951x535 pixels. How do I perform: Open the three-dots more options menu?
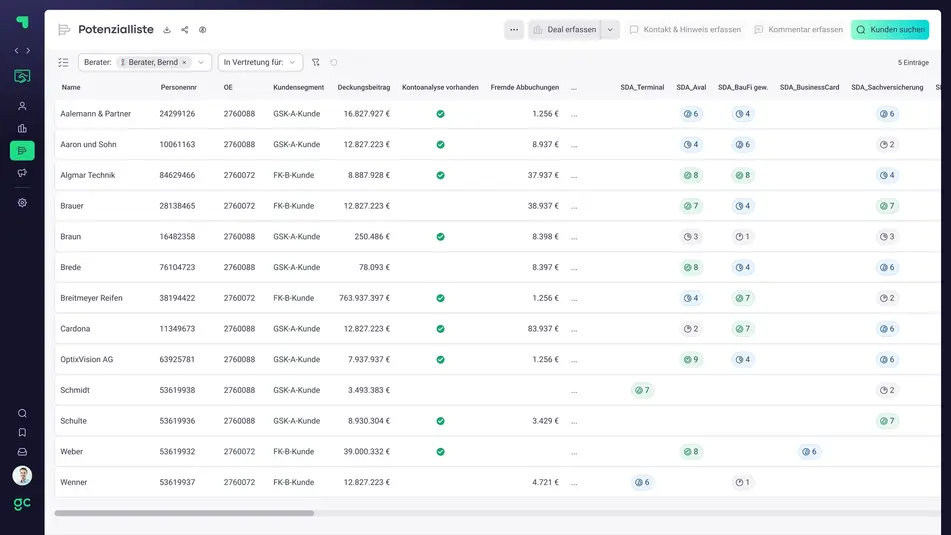click(x=514, y=30)
